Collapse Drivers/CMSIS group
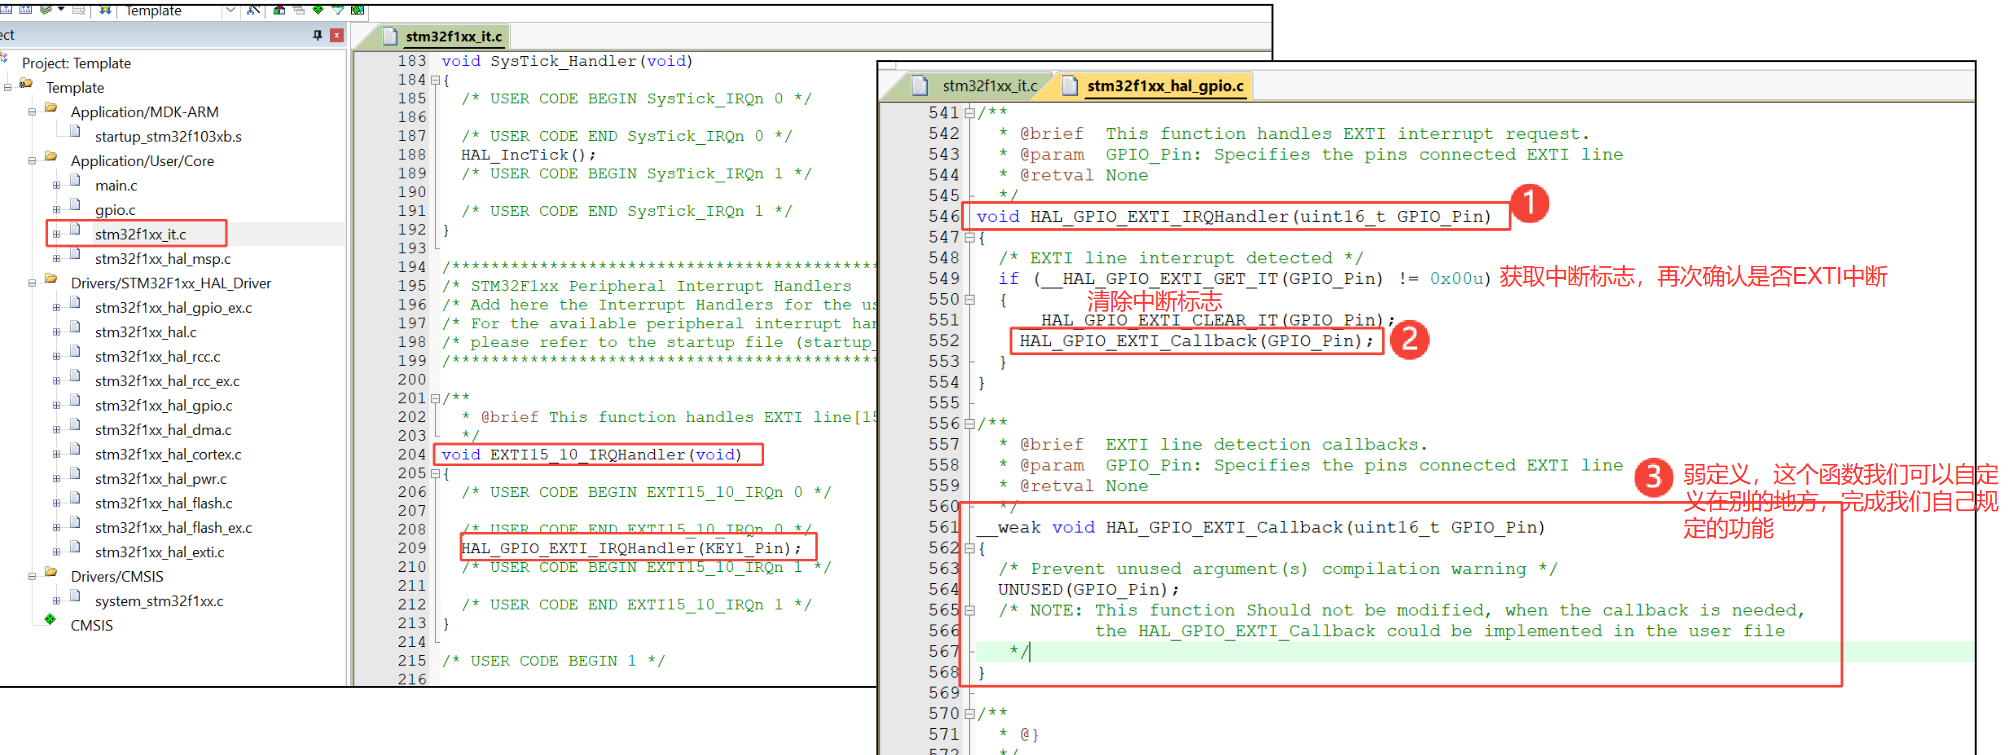 (x=32, y=577)
